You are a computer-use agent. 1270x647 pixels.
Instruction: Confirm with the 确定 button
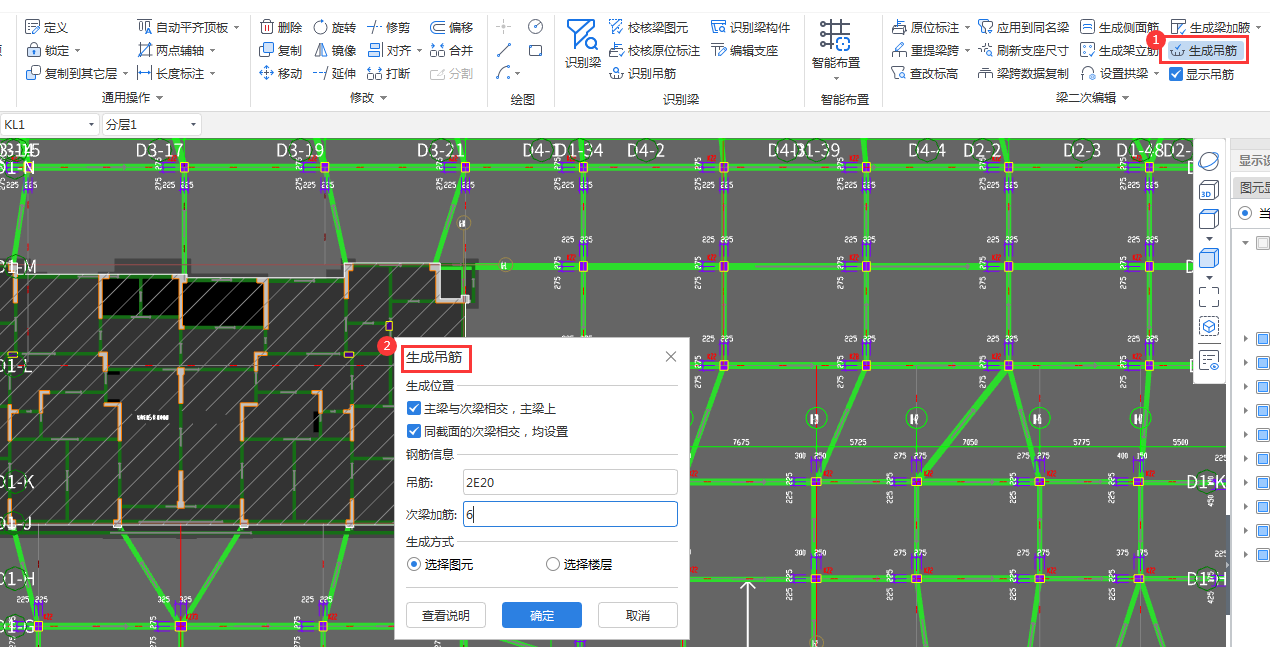(542, 615)
